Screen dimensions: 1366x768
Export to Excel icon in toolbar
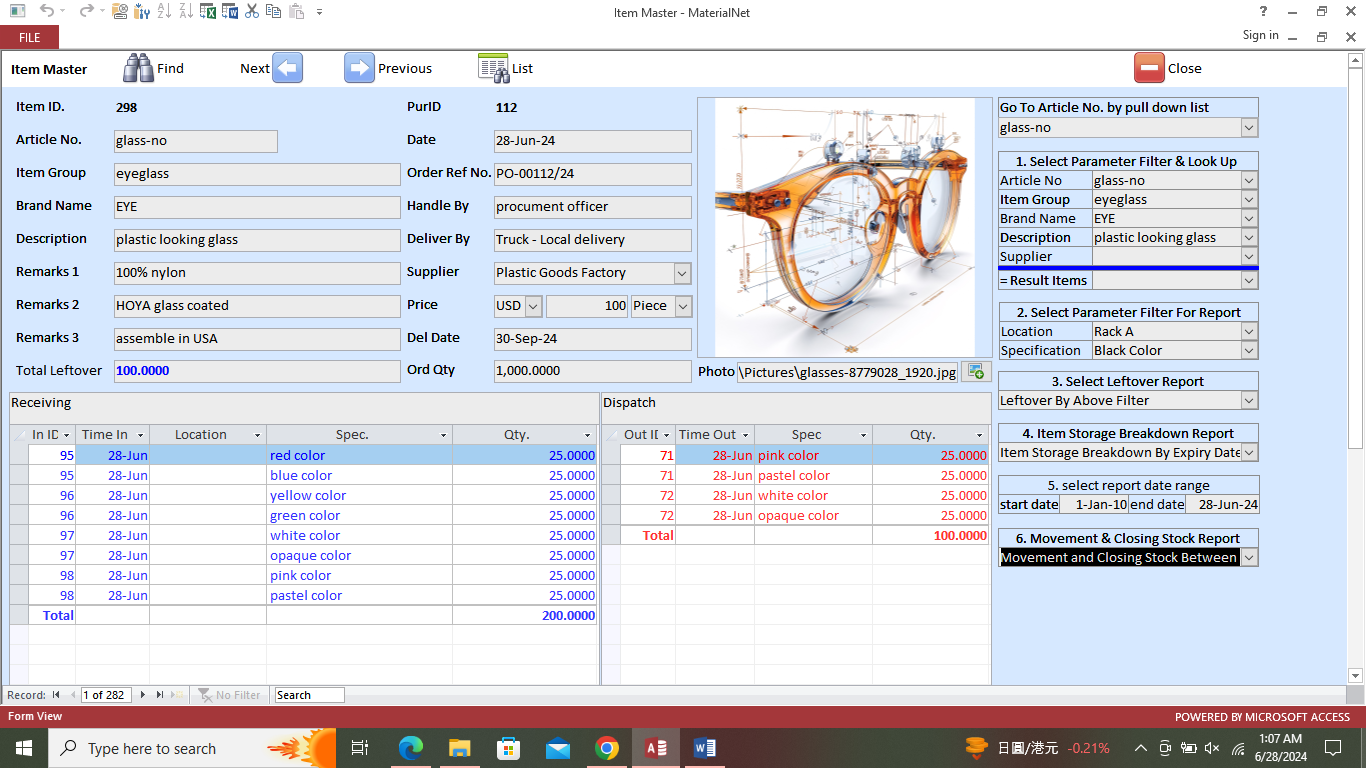[209, 12]
